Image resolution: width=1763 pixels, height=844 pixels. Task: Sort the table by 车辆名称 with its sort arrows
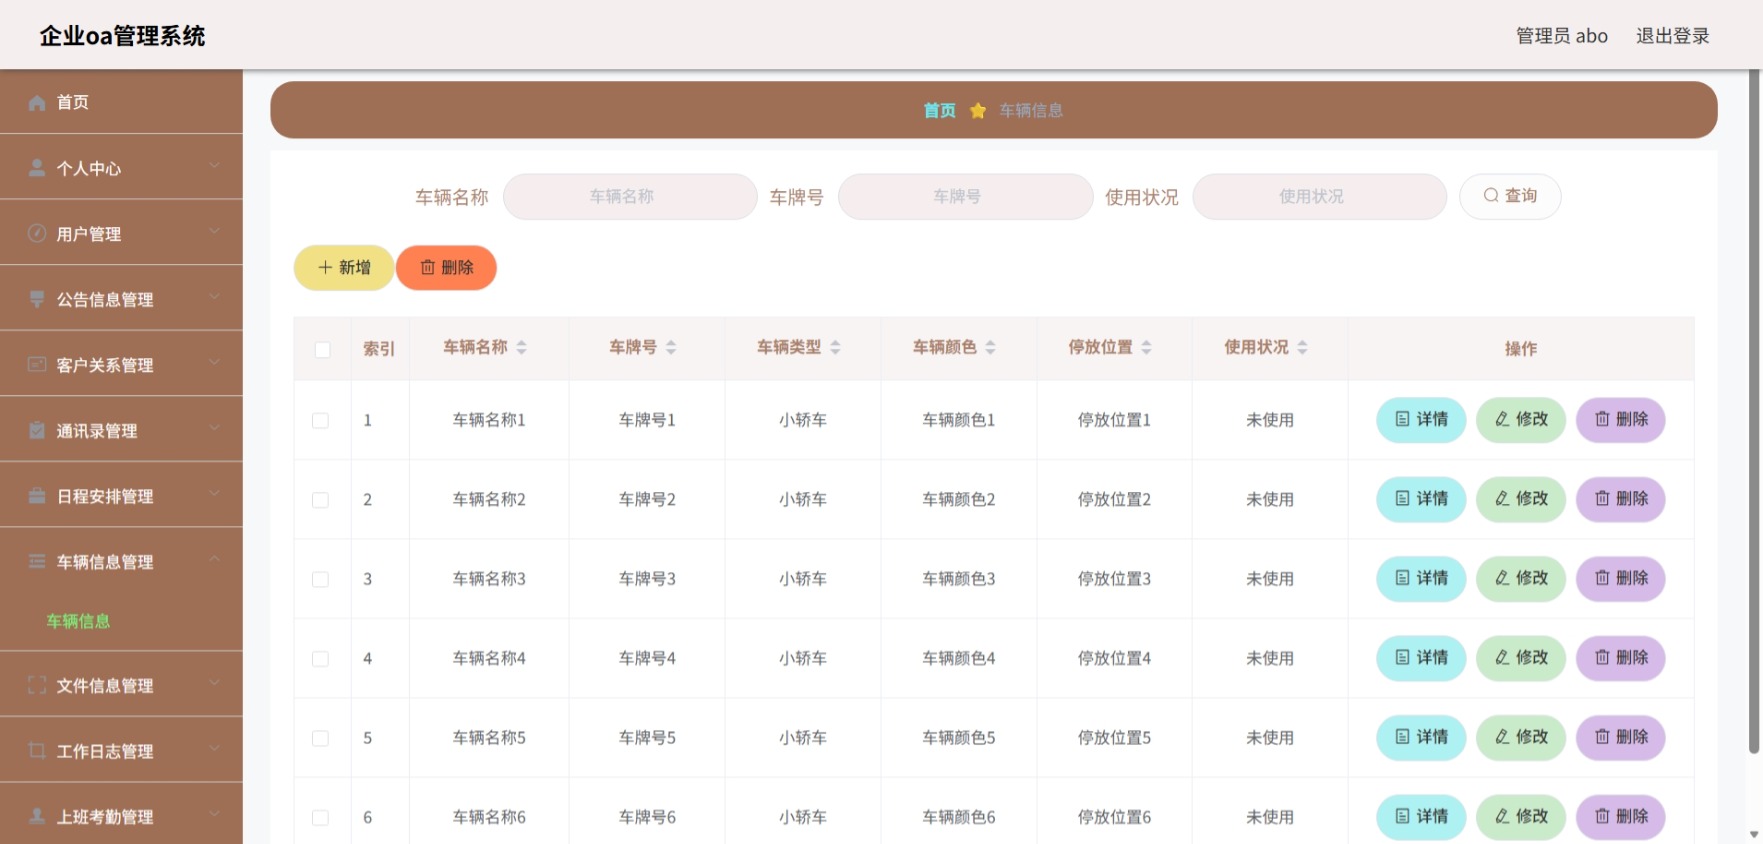pos(521,347)
